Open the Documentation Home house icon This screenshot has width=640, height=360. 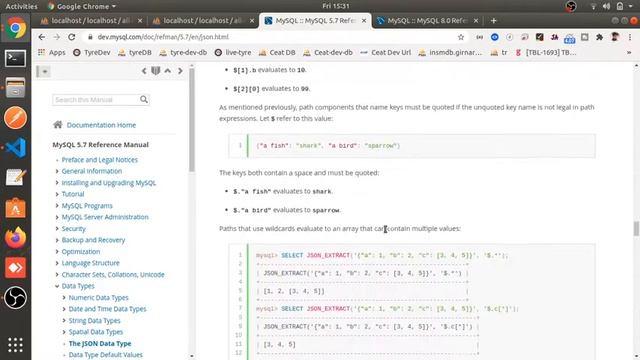pyautogui.click(x=58, y=124)
